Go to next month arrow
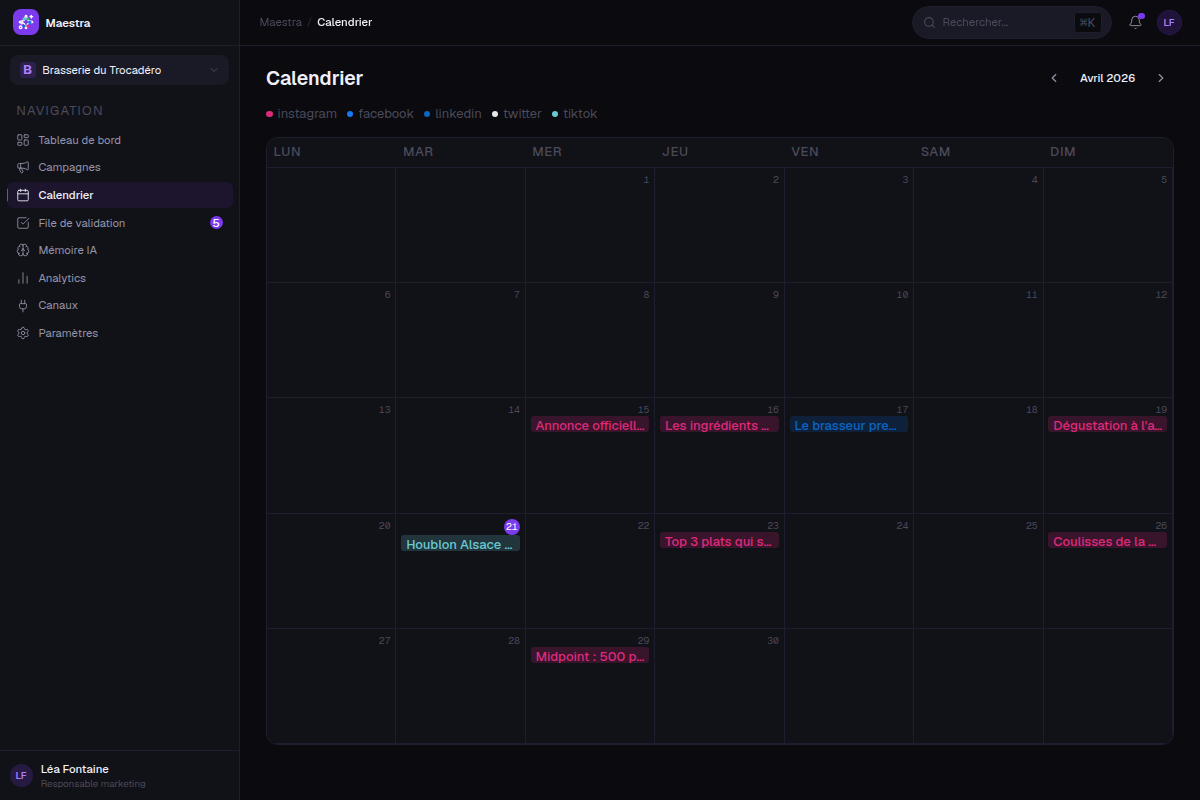Image resolution: width=1200 pixels, height=800 pixels. 1160,78
